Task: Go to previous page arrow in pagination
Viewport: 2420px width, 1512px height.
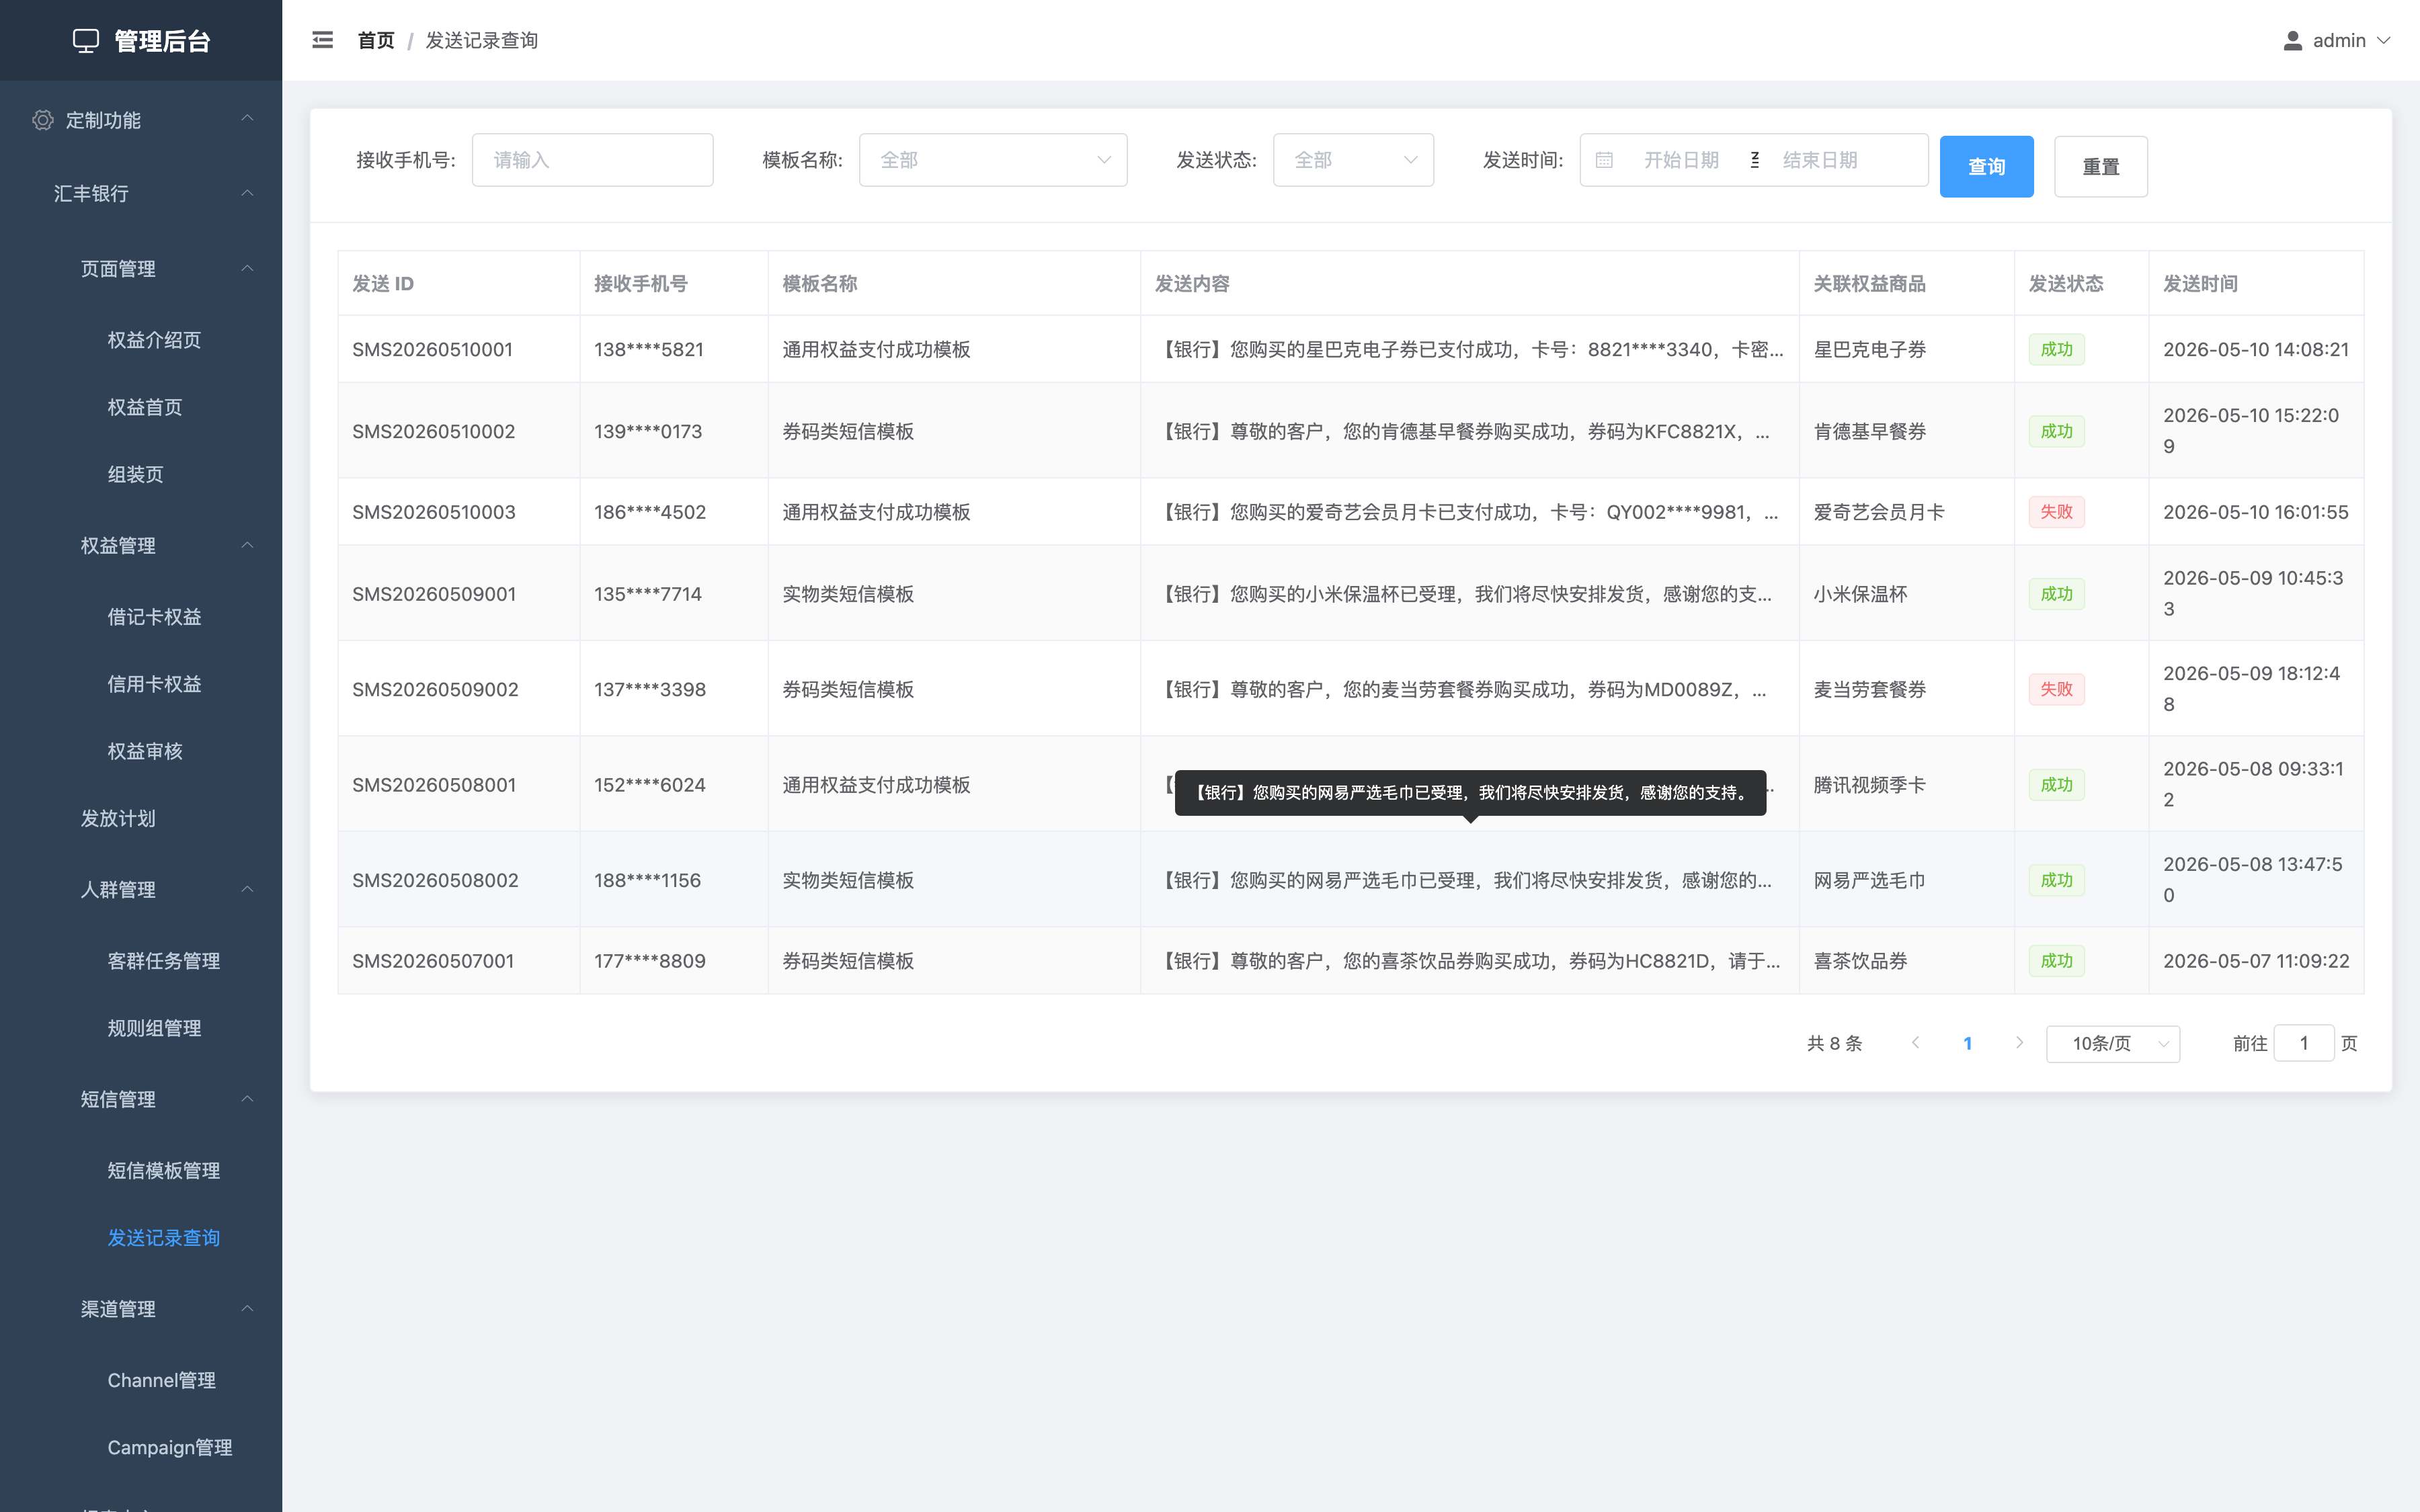Action: click(1915, 1043)
